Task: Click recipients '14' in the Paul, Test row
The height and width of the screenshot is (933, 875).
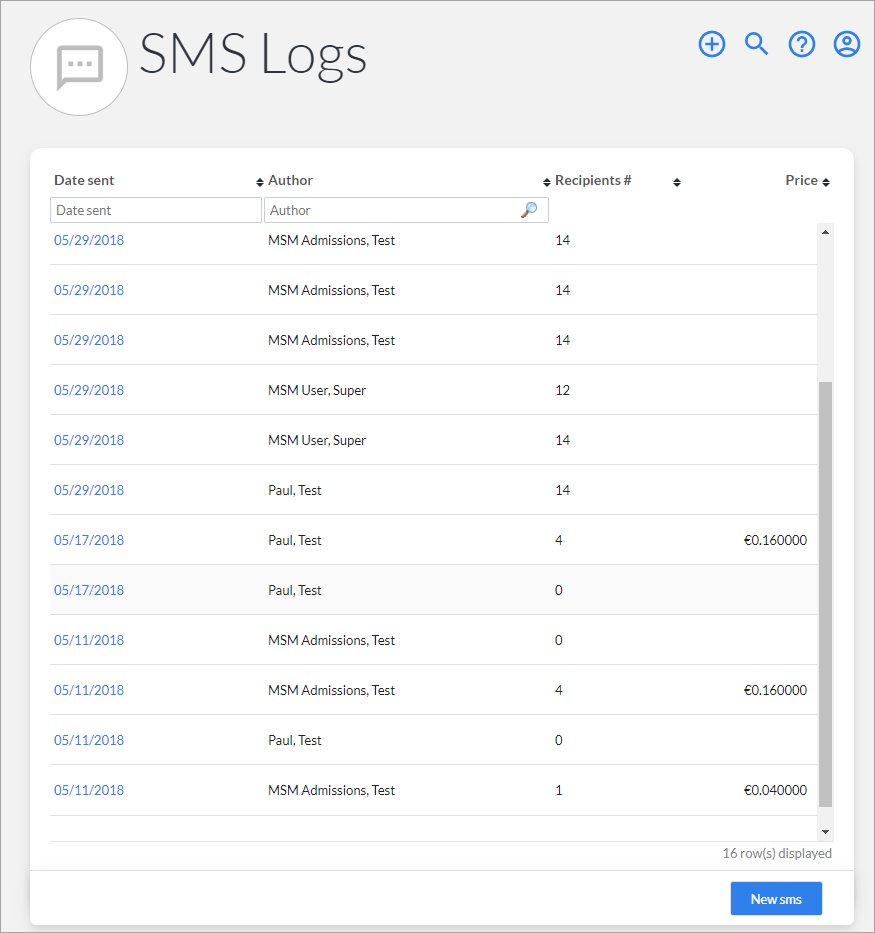Action: 563,490
